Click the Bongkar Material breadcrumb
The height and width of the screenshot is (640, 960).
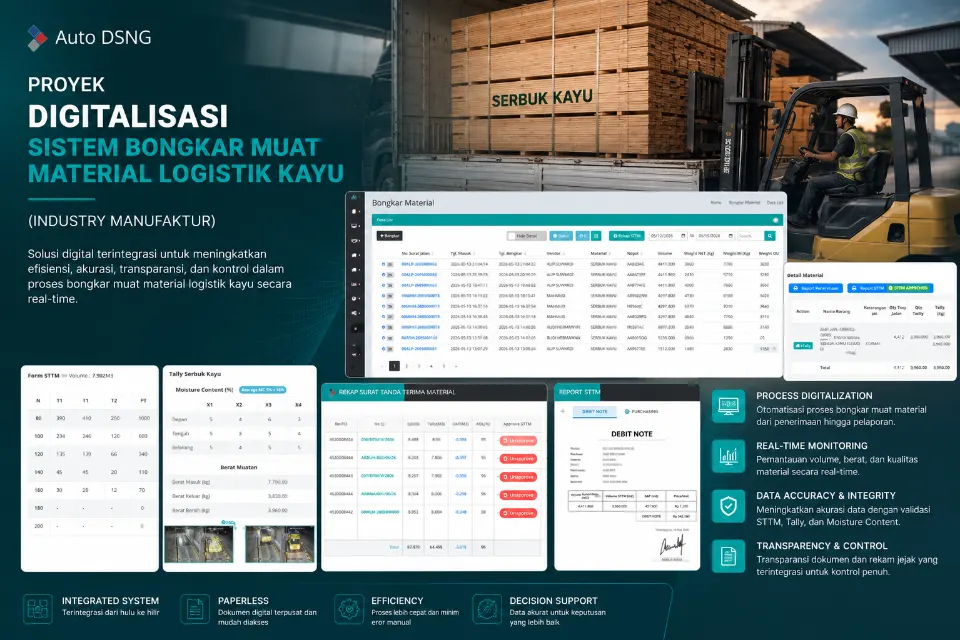click(x=744, y=203)
